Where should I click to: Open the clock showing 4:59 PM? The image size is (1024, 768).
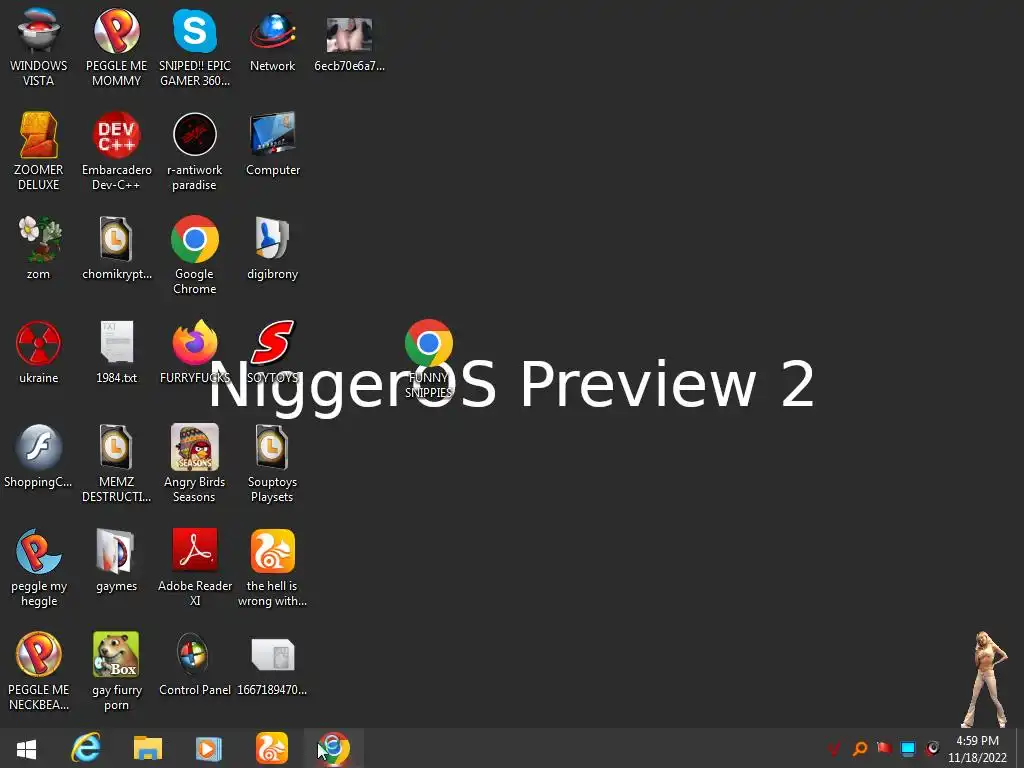(x=977, y=748)
